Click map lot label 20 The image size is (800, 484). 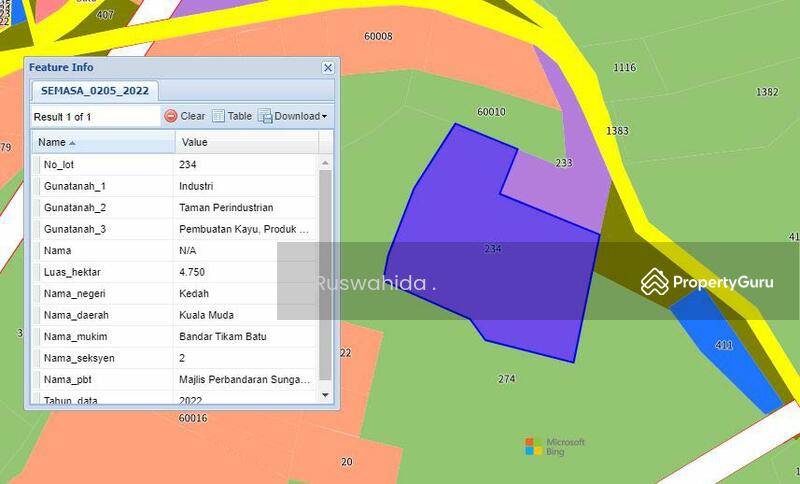[346, 462]
